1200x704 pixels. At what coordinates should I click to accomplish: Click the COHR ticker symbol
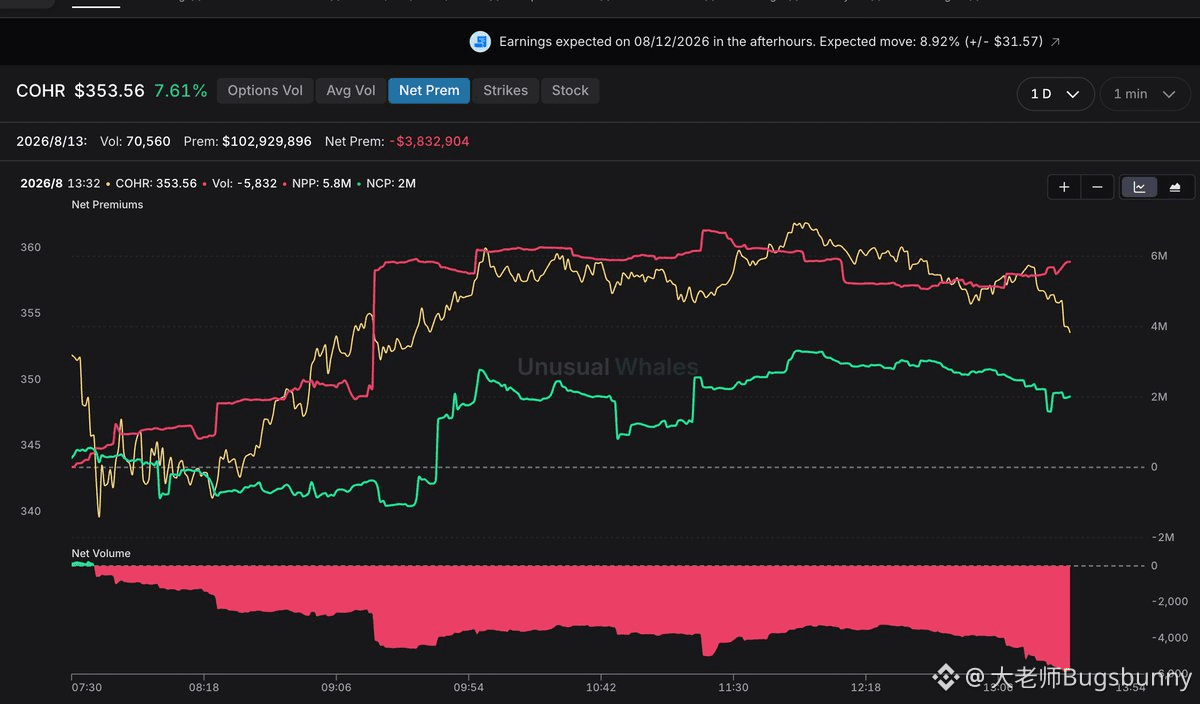coord(41,91)
